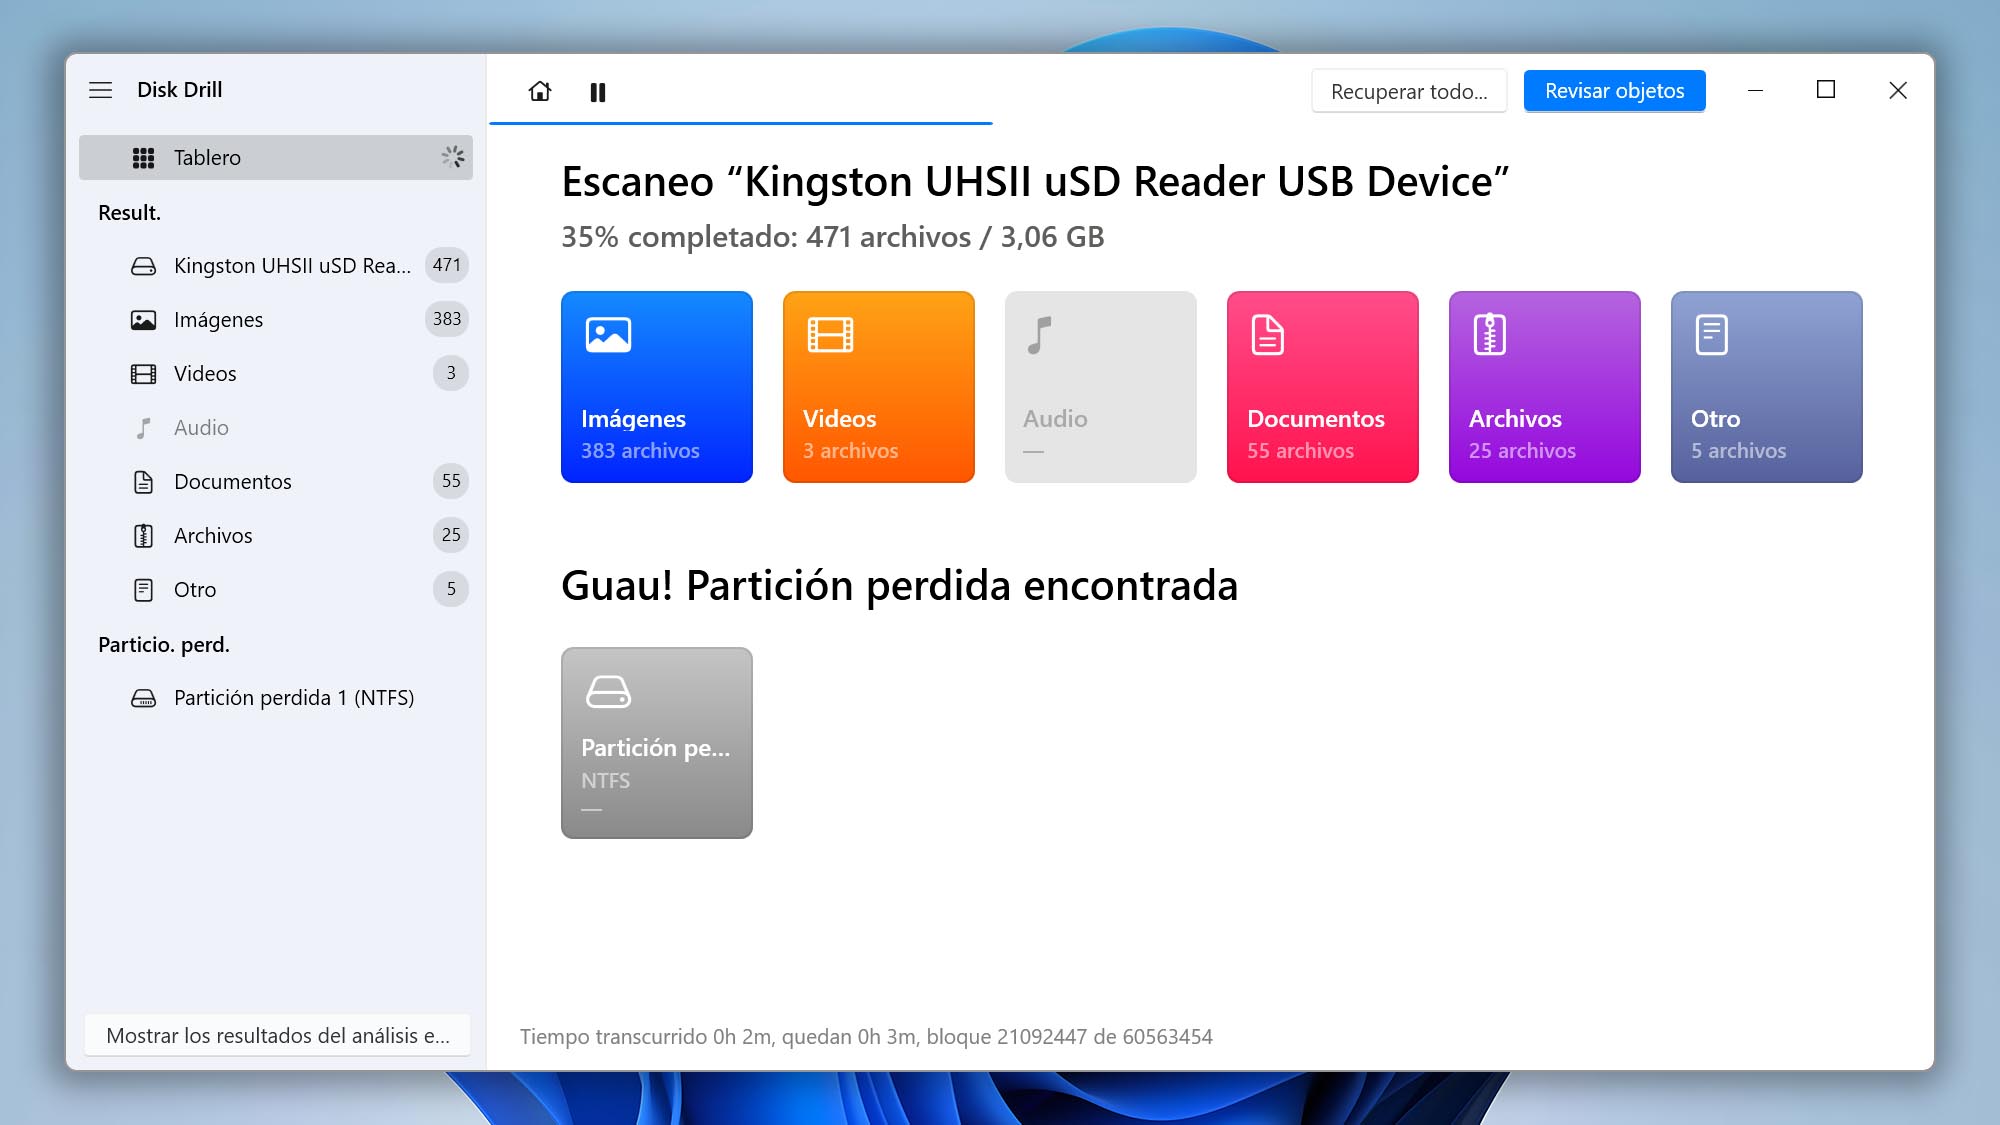Open the purple Archivos 25 archivos card

1545,387
